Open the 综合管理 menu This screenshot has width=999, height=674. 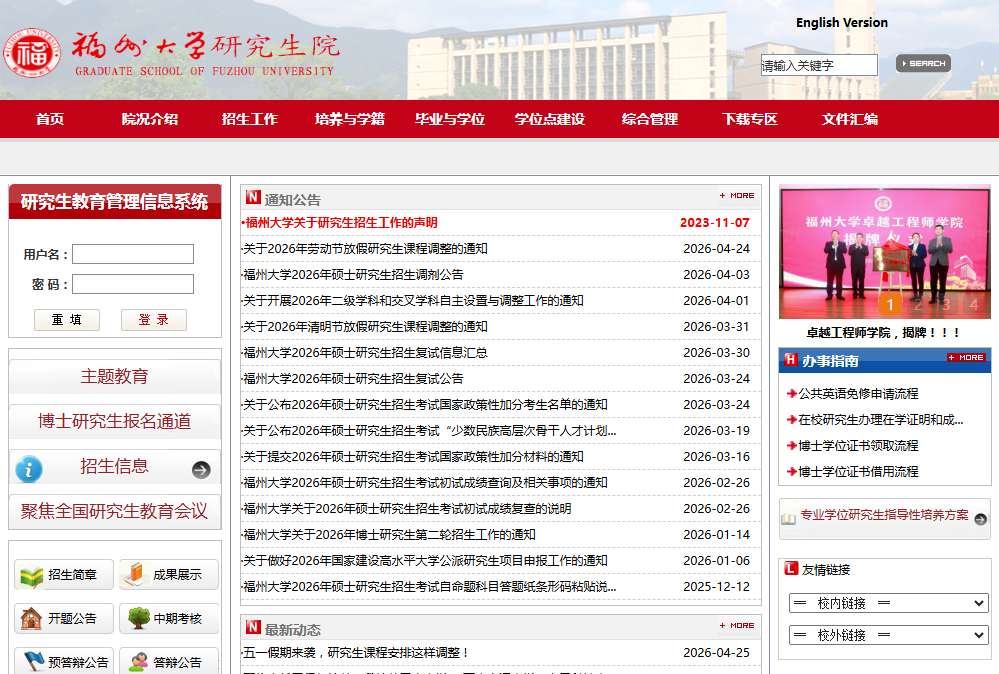point(650,119)
